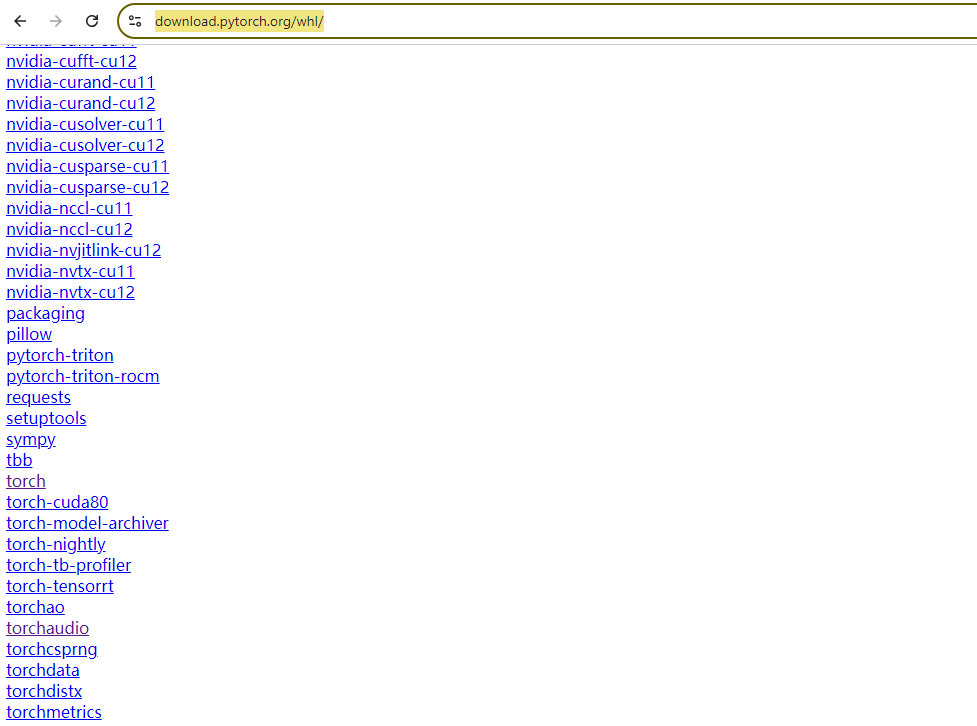Open the torchmetrics link

point(54,712)
